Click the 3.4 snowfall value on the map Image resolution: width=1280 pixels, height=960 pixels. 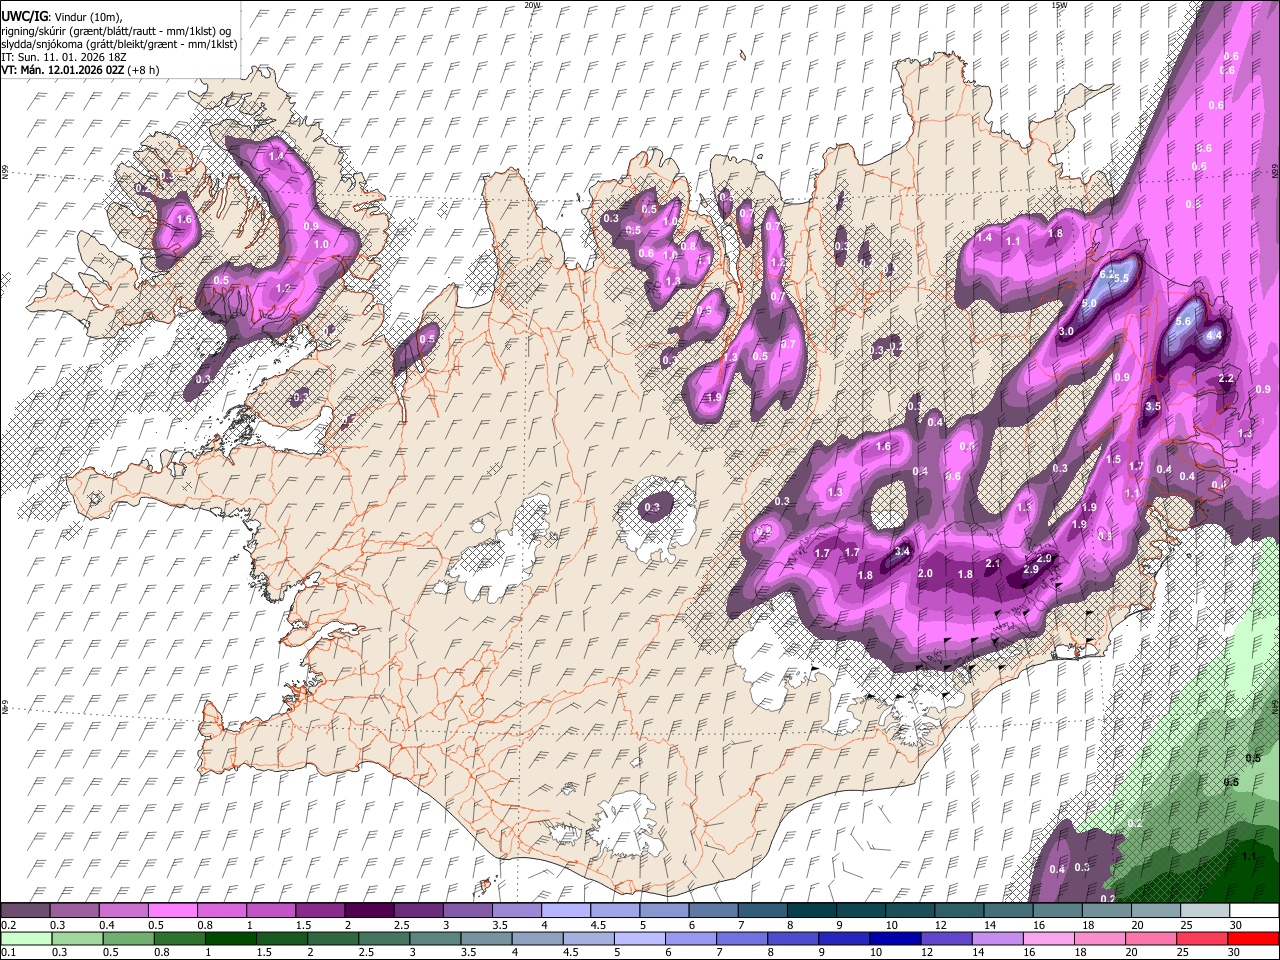coord(901,551)
